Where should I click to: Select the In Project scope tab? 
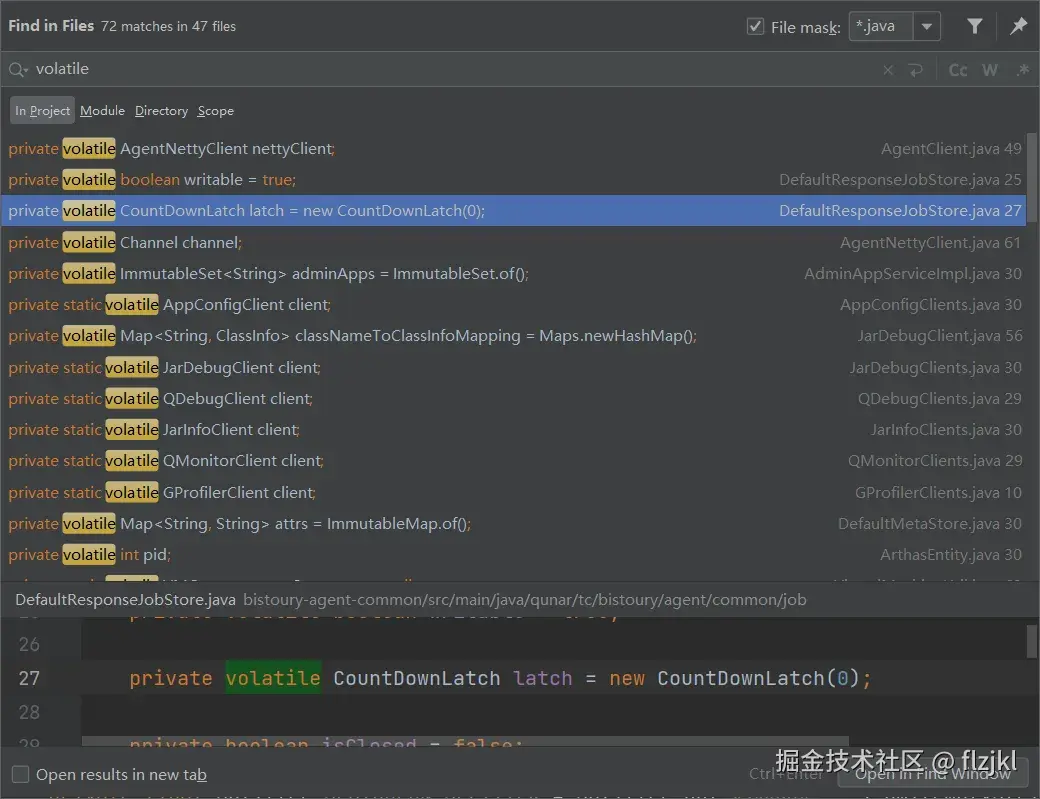[x=42, y=111]
